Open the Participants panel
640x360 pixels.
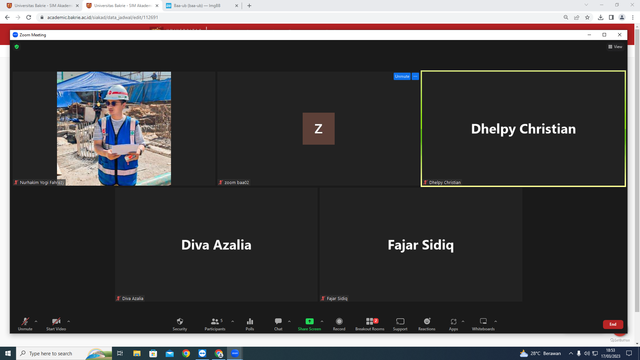click(215, 324)
